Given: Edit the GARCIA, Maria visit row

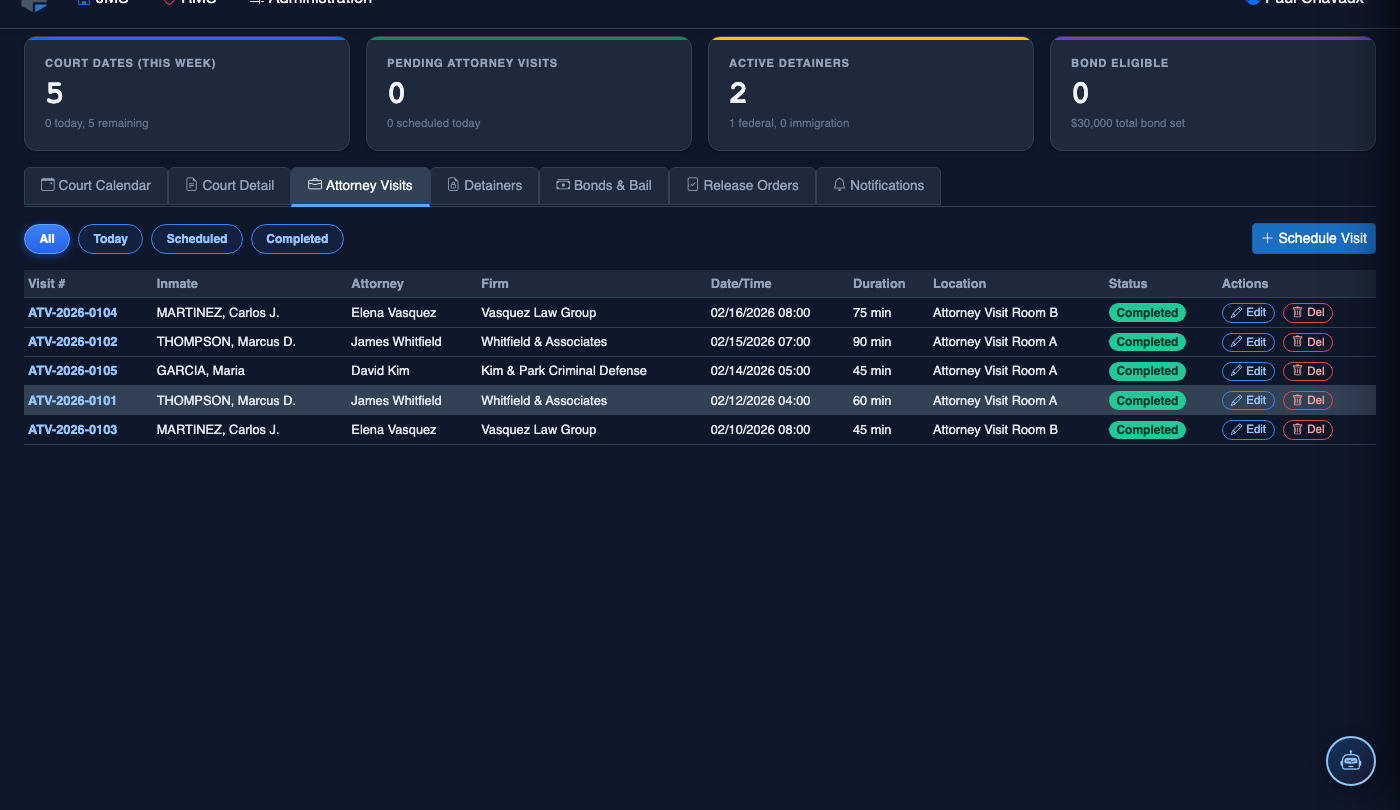Looking at the screenshot, I should [x=1248, y=371].
